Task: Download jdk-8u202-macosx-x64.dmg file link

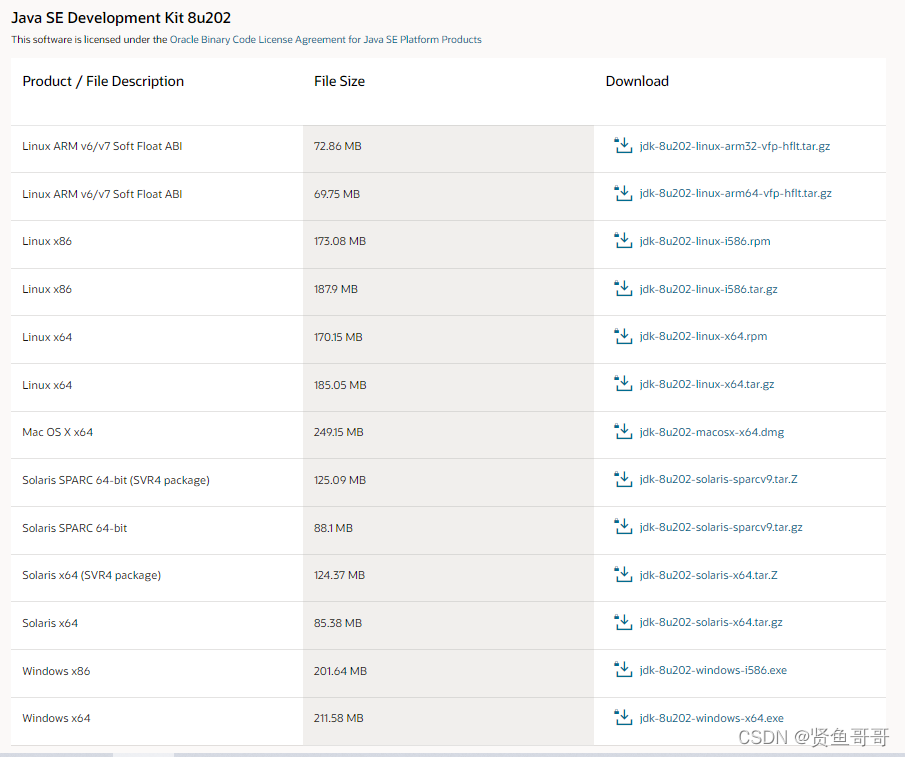Action: [712, 432]
